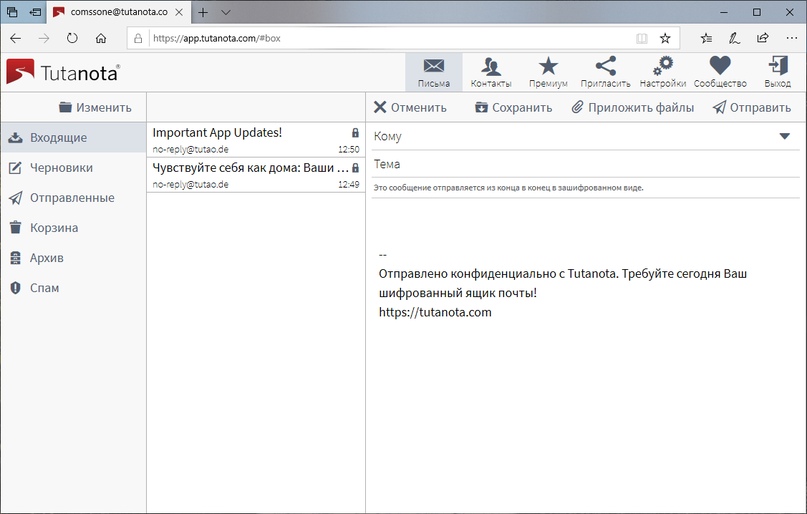Save the draft with Сохранить

pyautogui.click(x=513, y=108)
